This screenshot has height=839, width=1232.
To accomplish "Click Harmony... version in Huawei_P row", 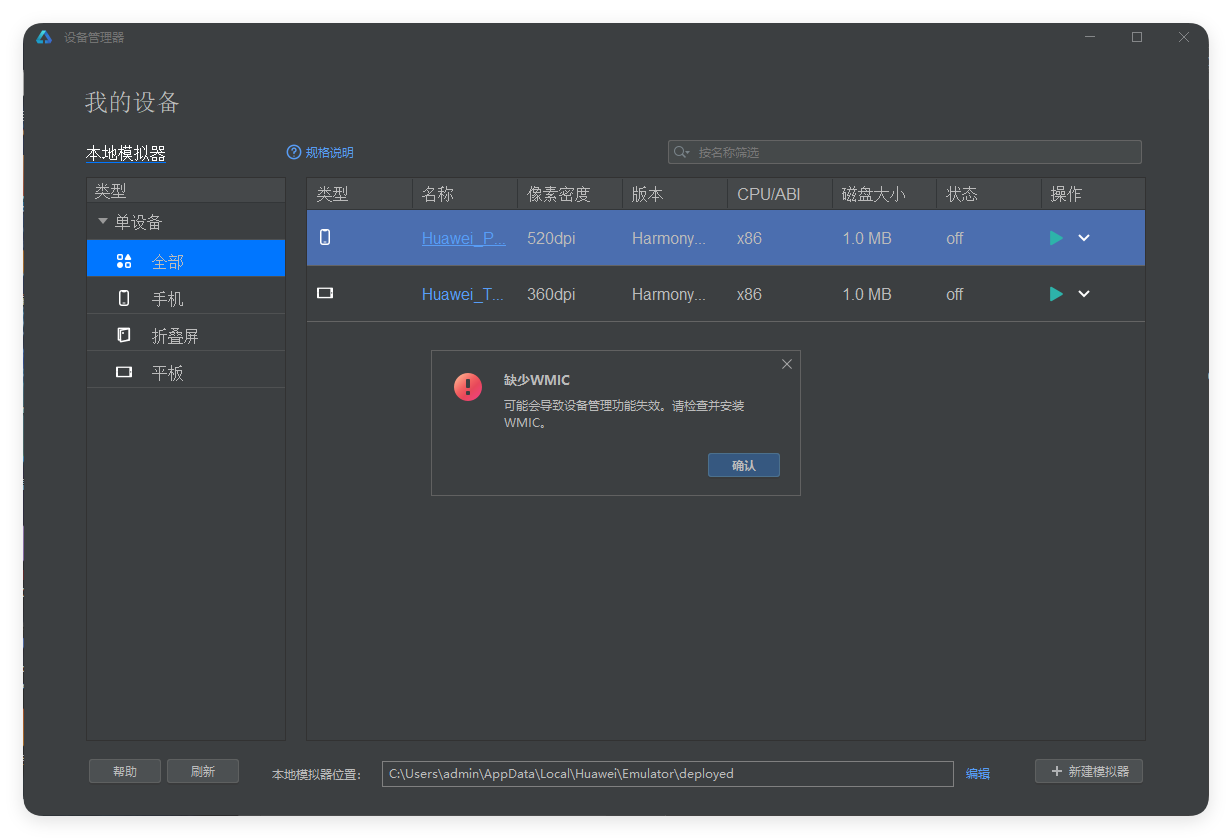I will tap(669, 238).
